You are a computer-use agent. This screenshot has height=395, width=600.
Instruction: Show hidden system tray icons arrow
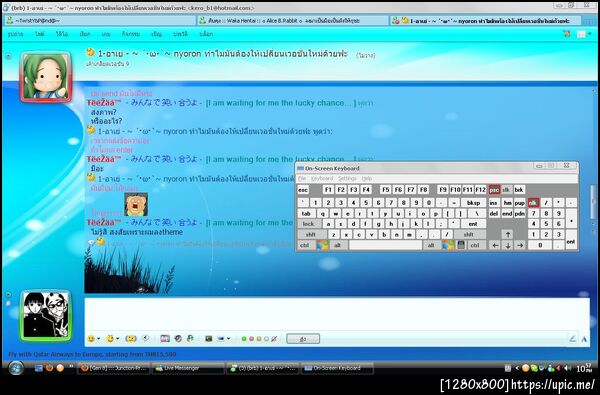pyautogui.click(x=517, y=368)
